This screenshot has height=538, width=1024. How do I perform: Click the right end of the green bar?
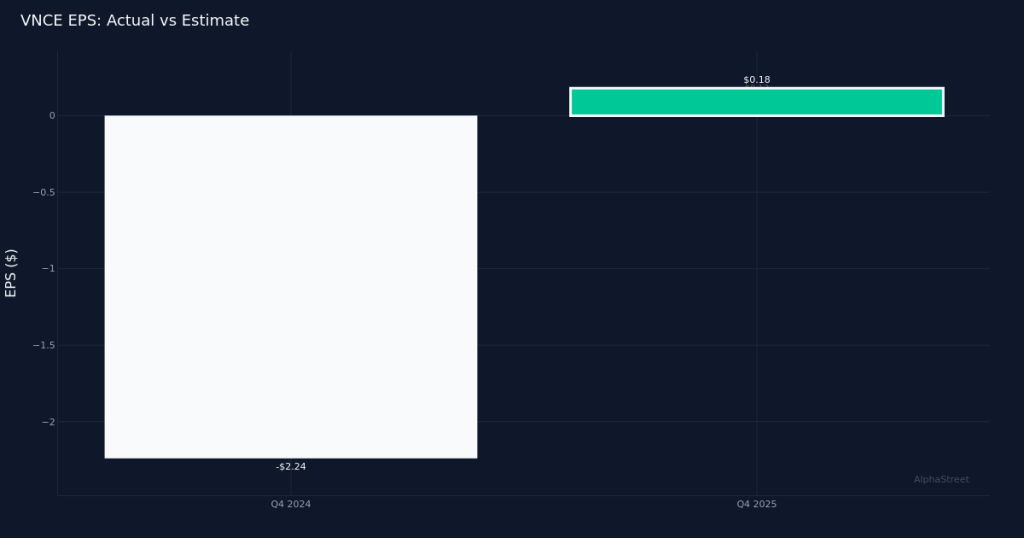940,102
